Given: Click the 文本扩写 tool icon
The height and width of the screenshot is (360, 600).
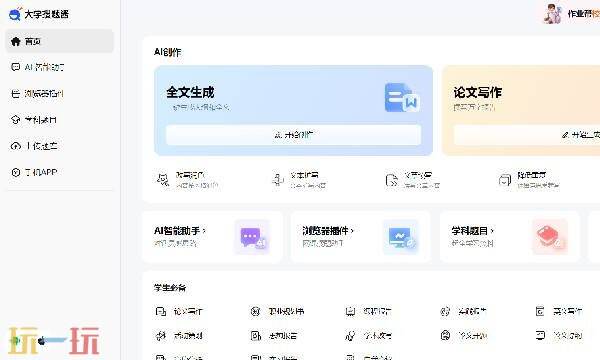Looking at the screenshot, I should tap(277, 180).
